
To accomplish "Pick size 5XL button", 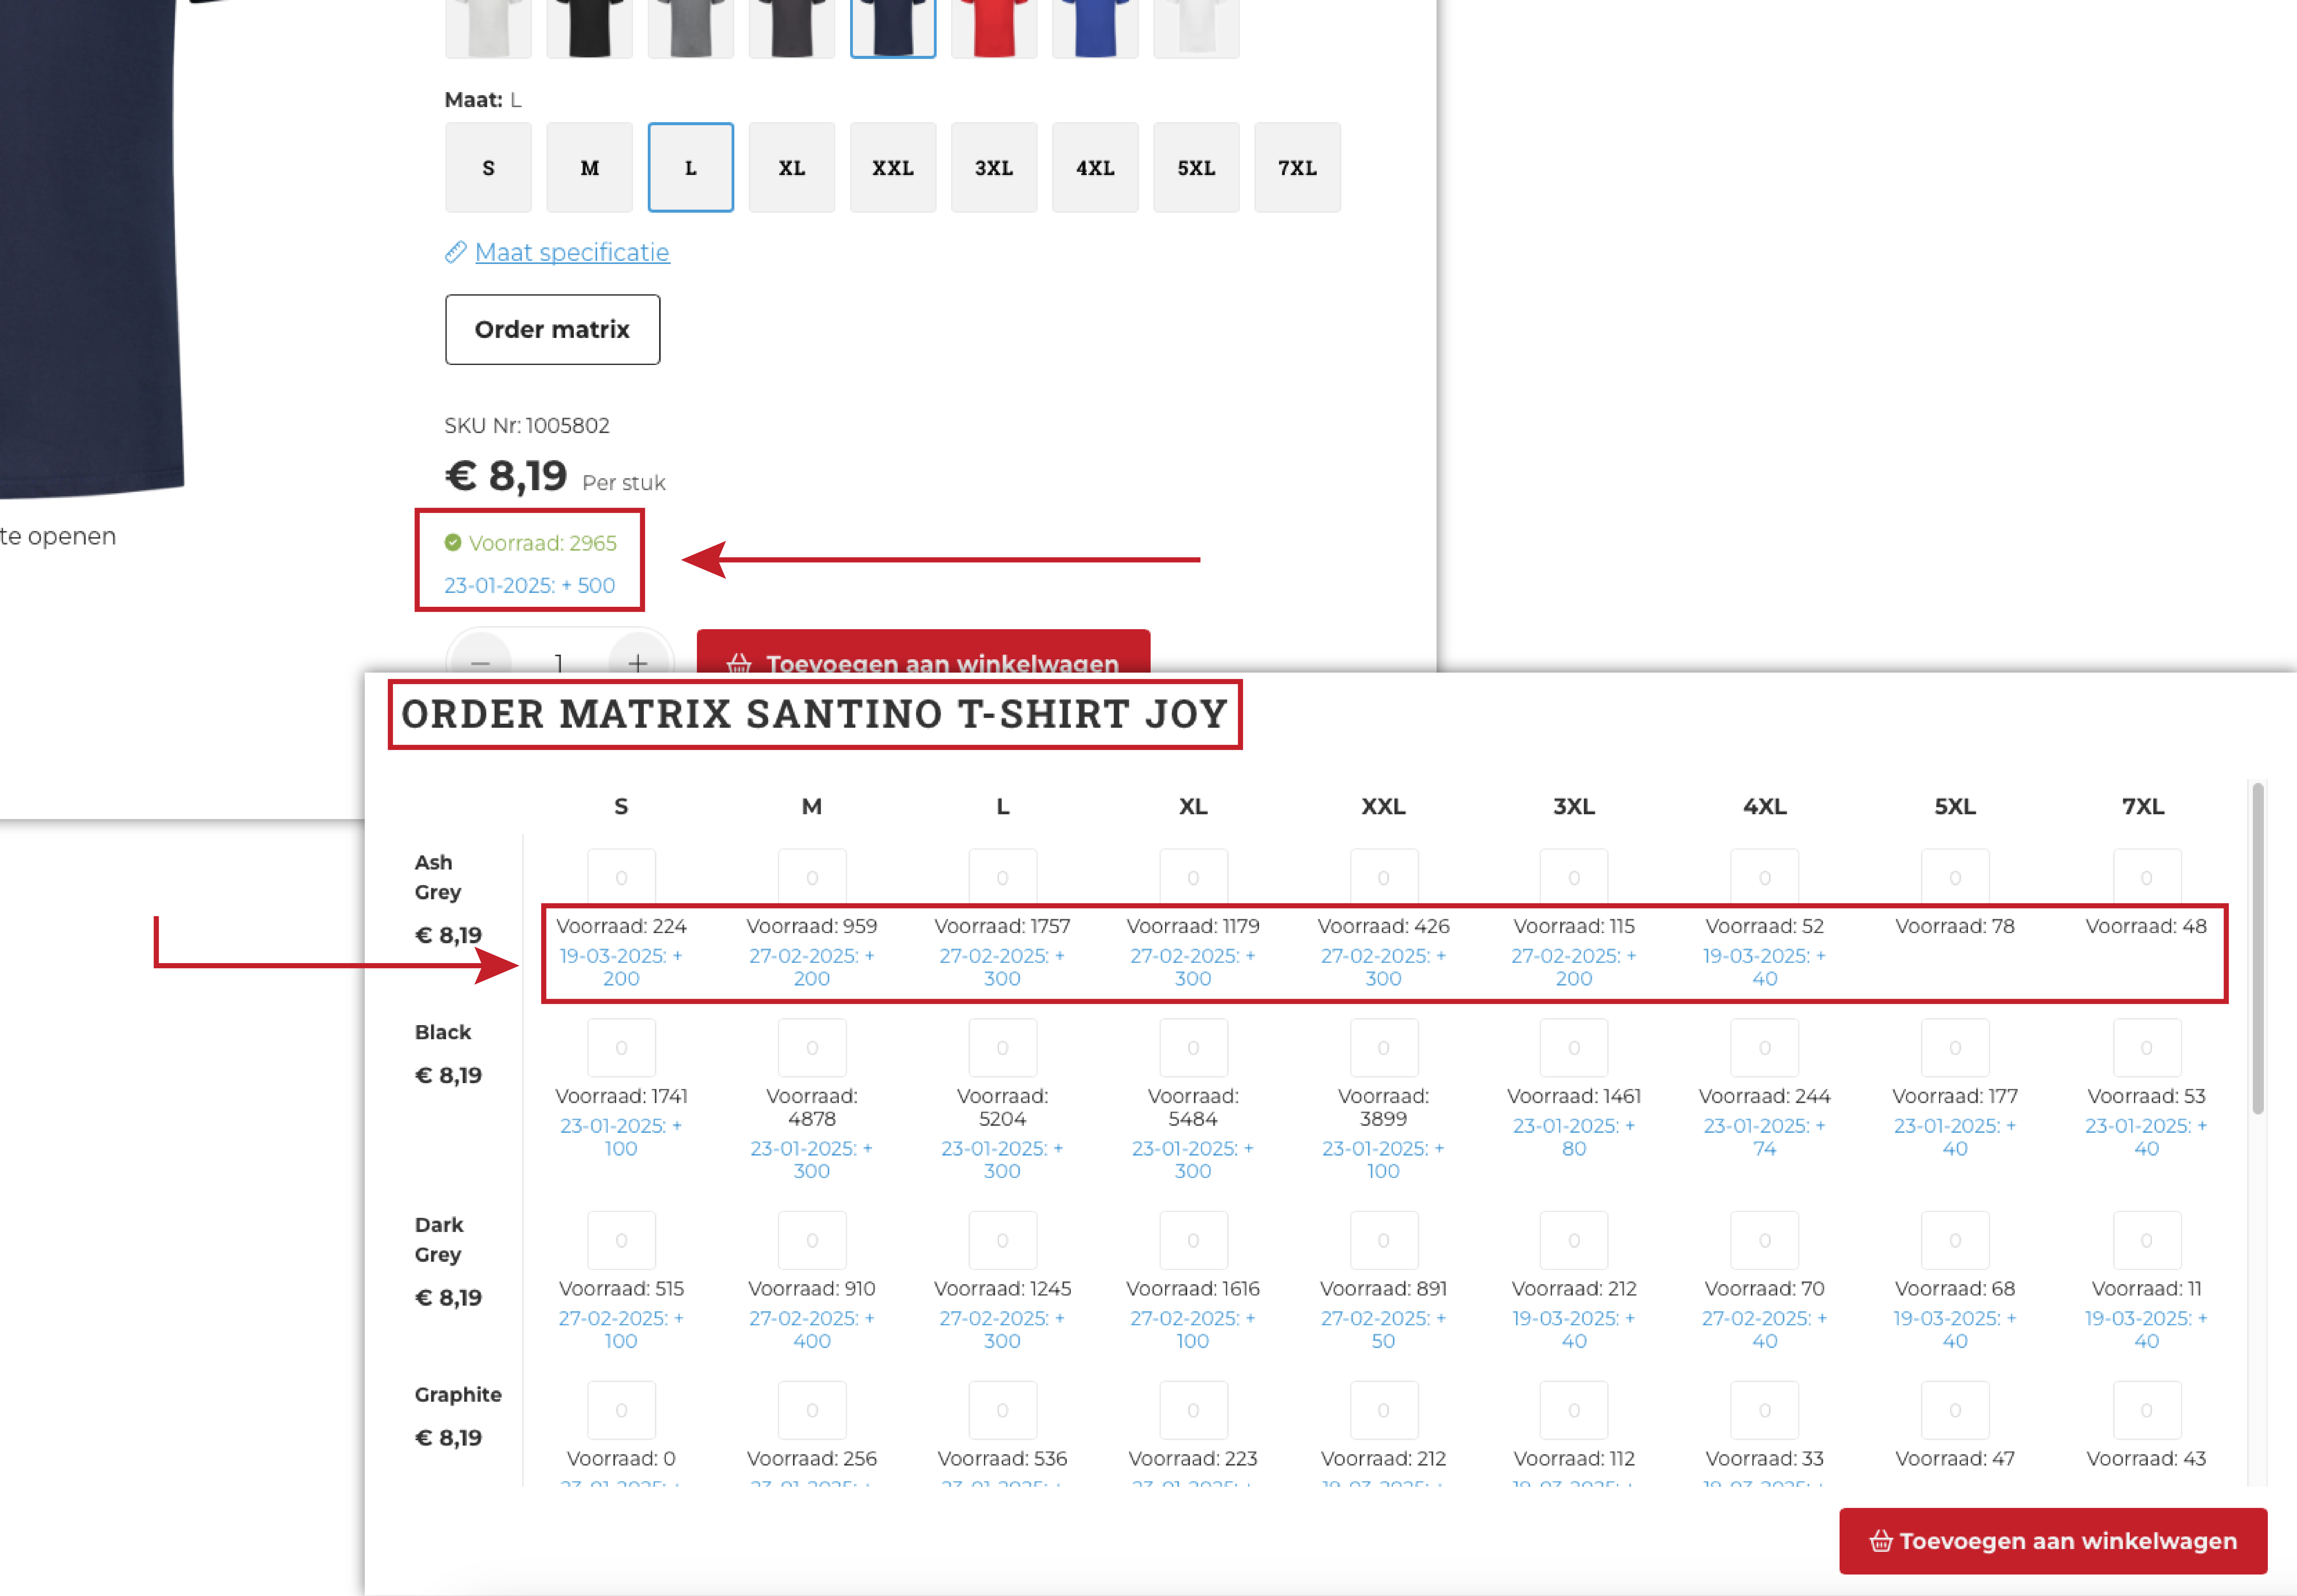I will click(1196, 167).
